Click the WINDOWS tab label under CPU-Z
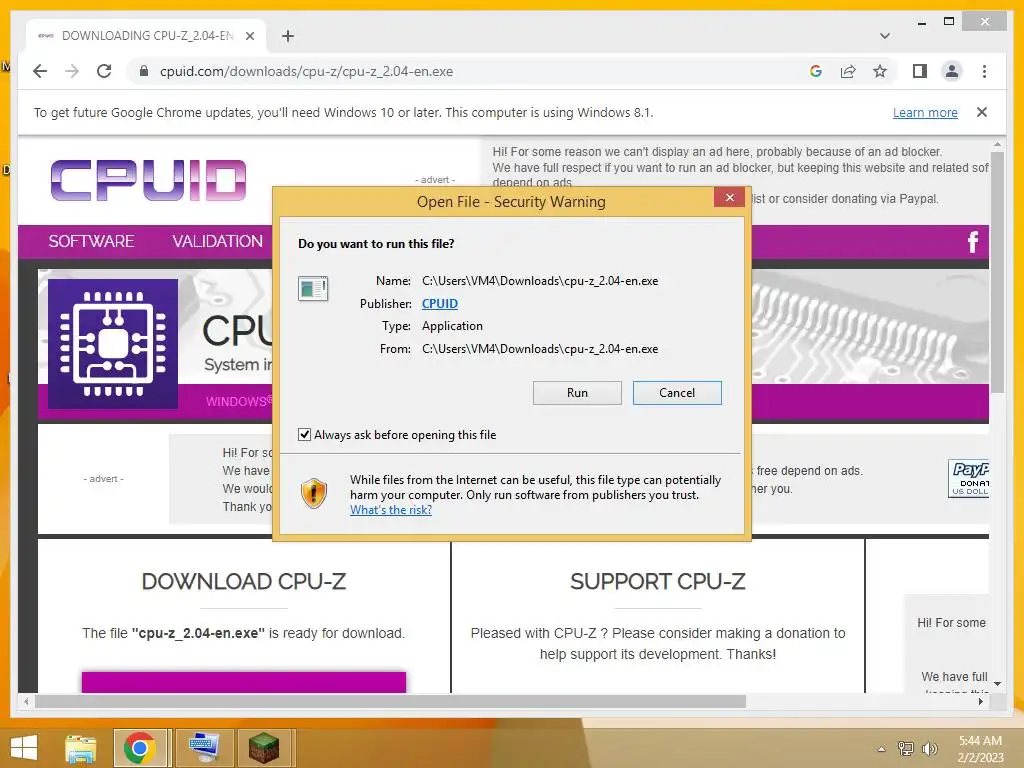Viewport: 1024px width, 768px height. tap(238, 401)
